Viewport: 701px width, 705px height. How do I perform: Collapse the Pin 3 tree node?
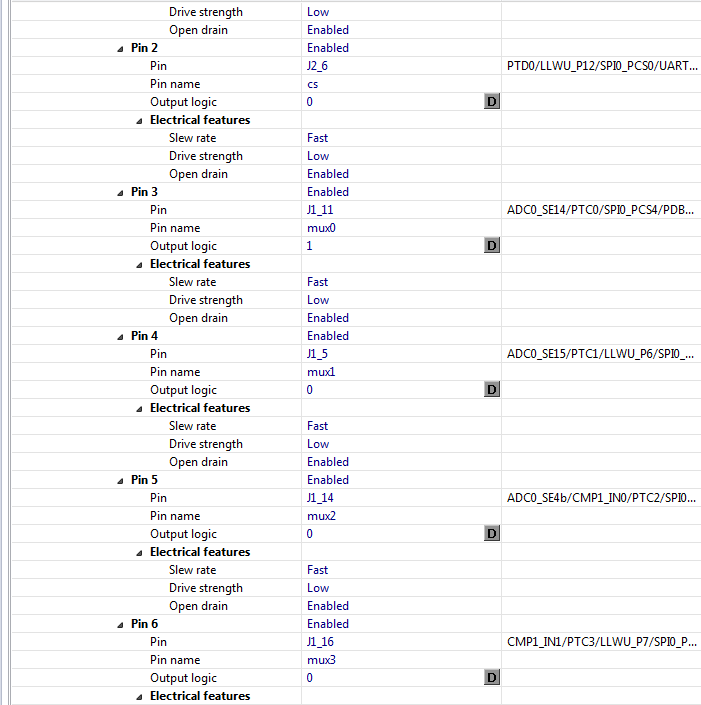pos(120,192)
